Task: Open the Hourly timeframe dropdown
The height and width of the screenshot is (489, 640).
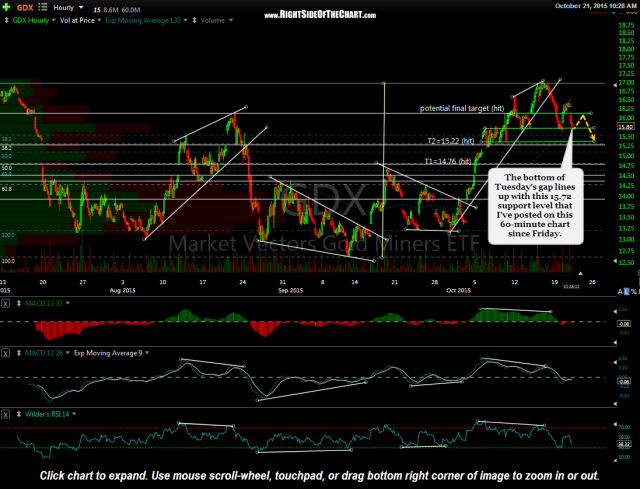Action: point(81,7)
